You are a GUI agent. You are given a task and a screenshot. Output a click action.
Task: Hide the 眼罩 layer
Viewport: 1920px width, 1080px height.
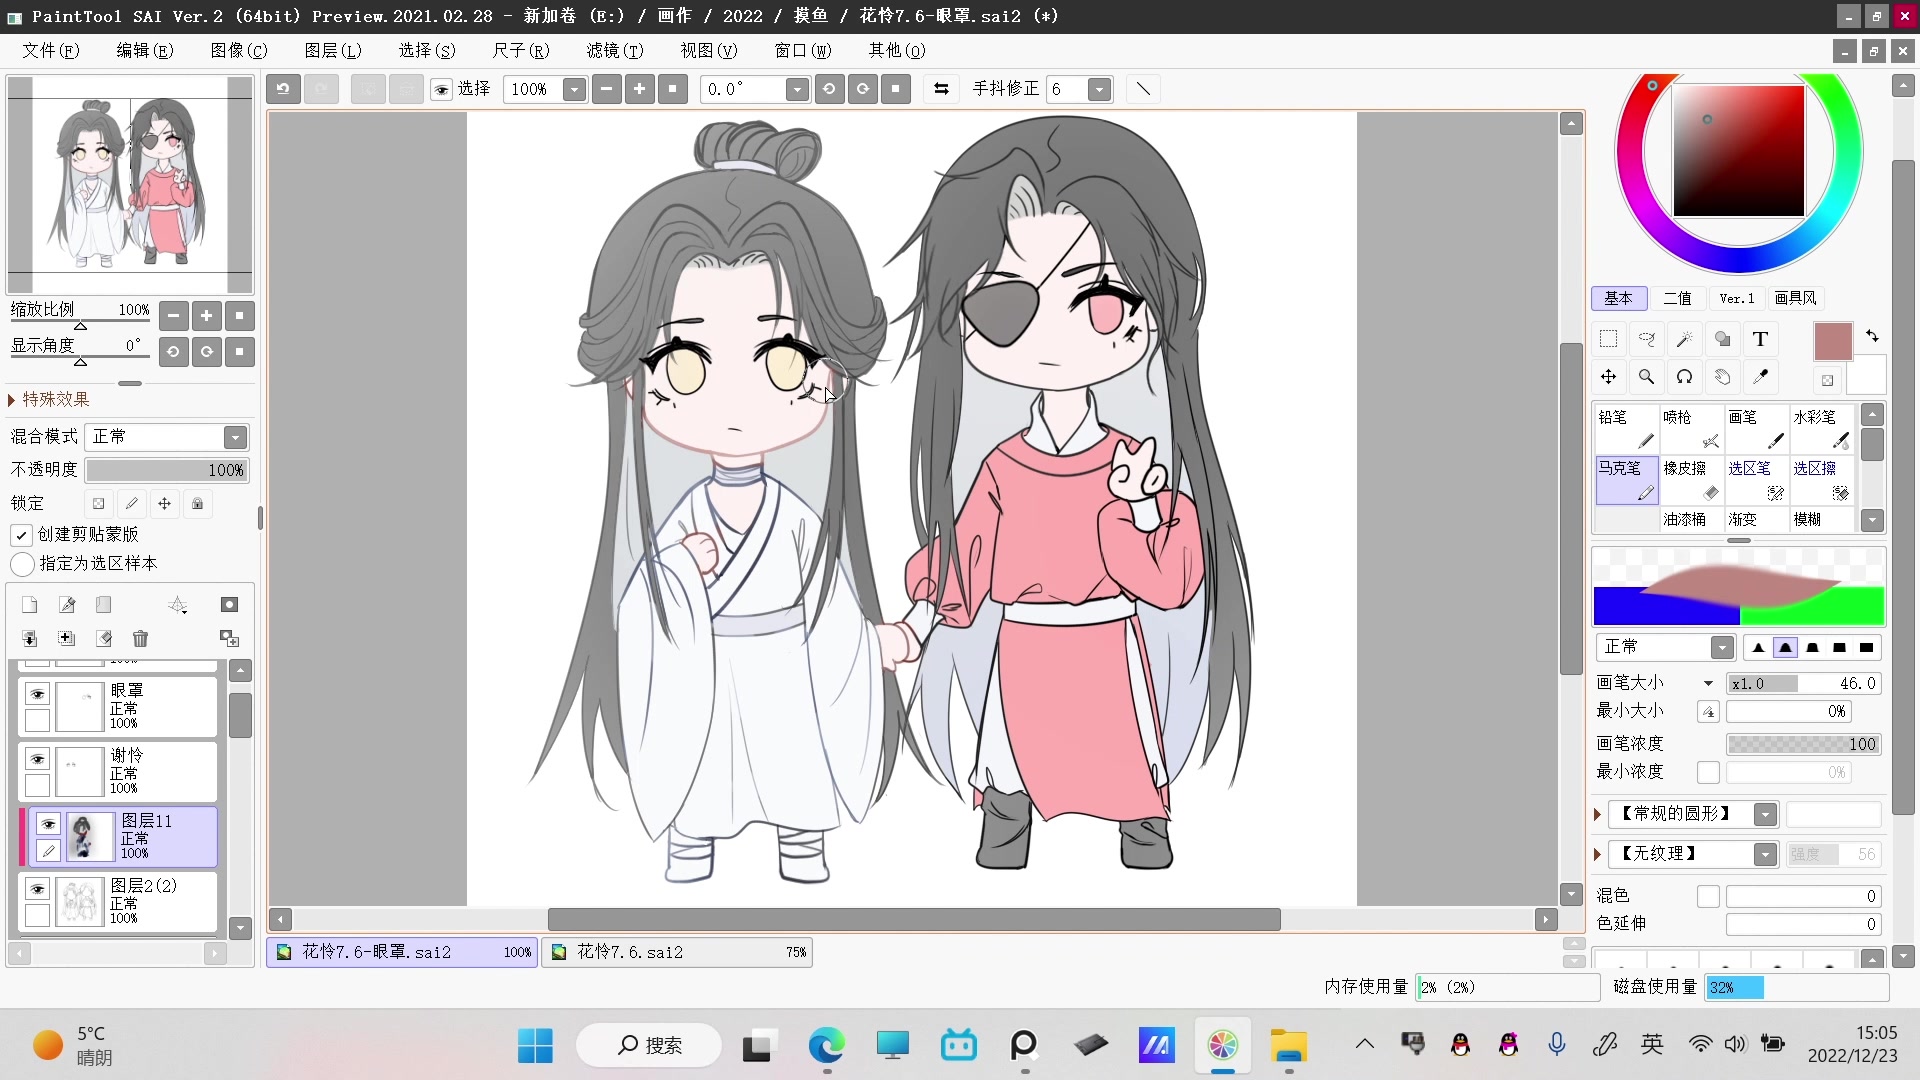37,694
